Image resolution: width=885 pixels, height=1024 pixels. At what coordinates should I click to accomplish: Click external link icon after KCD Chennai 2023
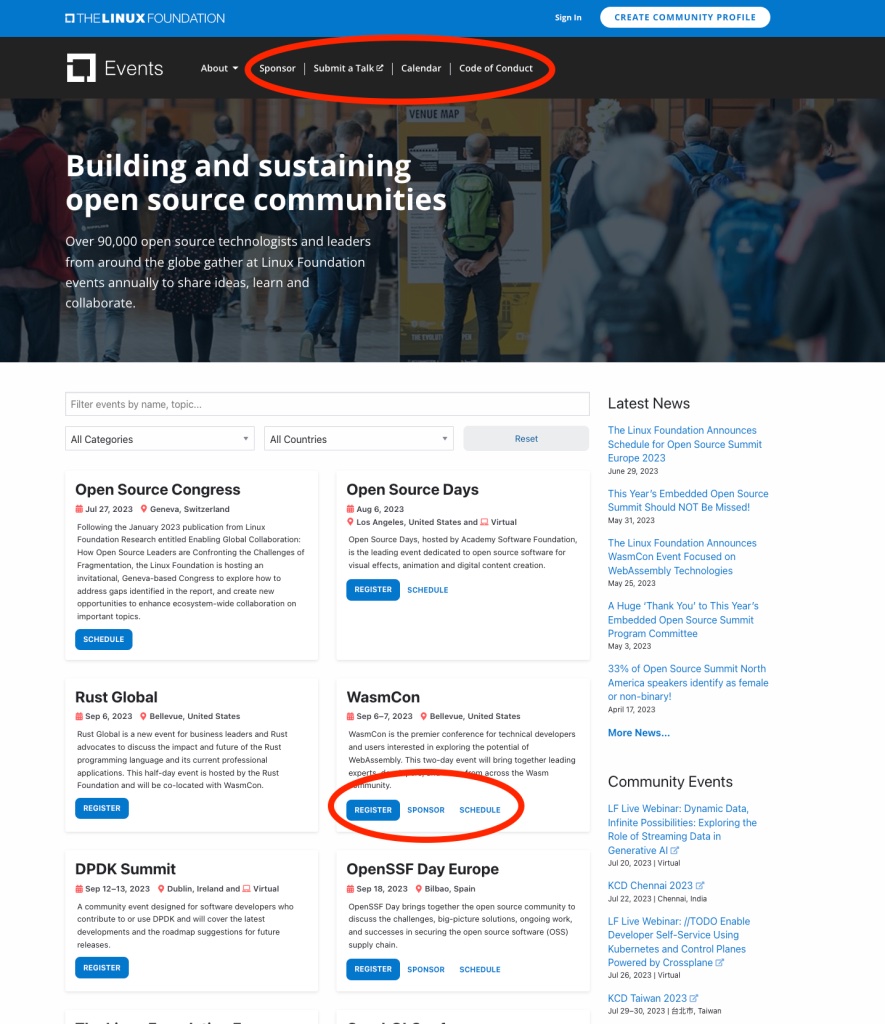700,886
